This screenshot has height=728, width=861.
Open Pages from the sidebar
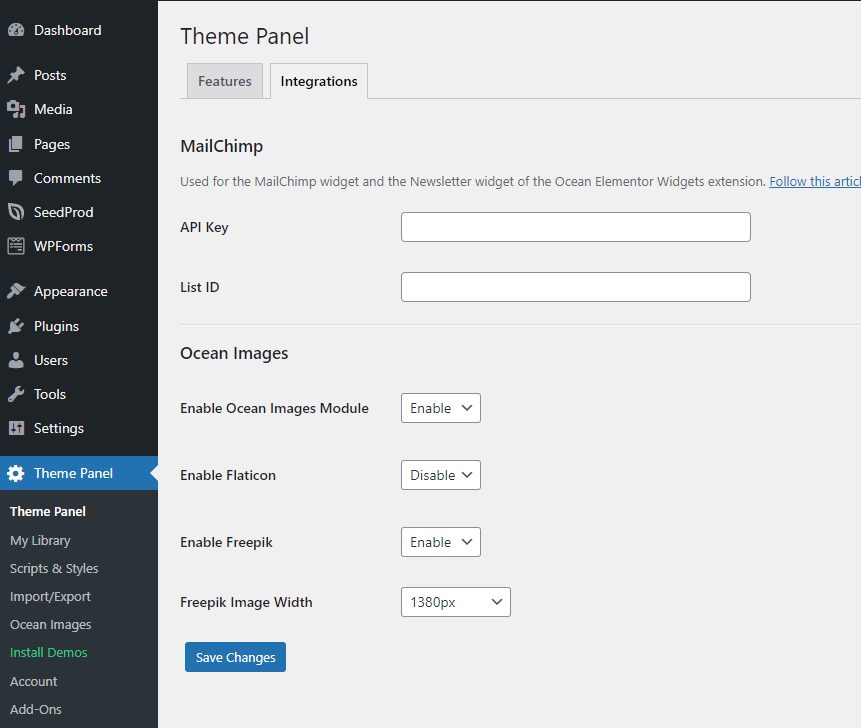pyautogui.click(x=52, y=144)
